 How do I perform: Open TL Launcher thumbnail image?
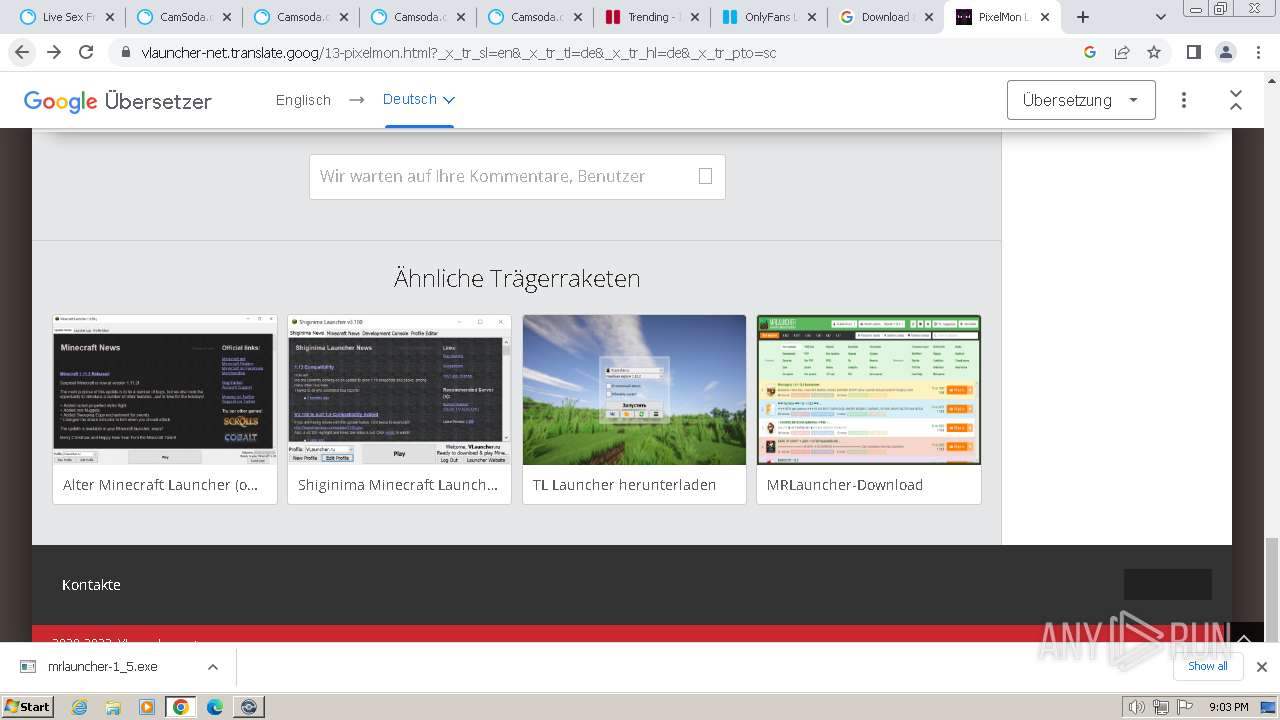634,390
